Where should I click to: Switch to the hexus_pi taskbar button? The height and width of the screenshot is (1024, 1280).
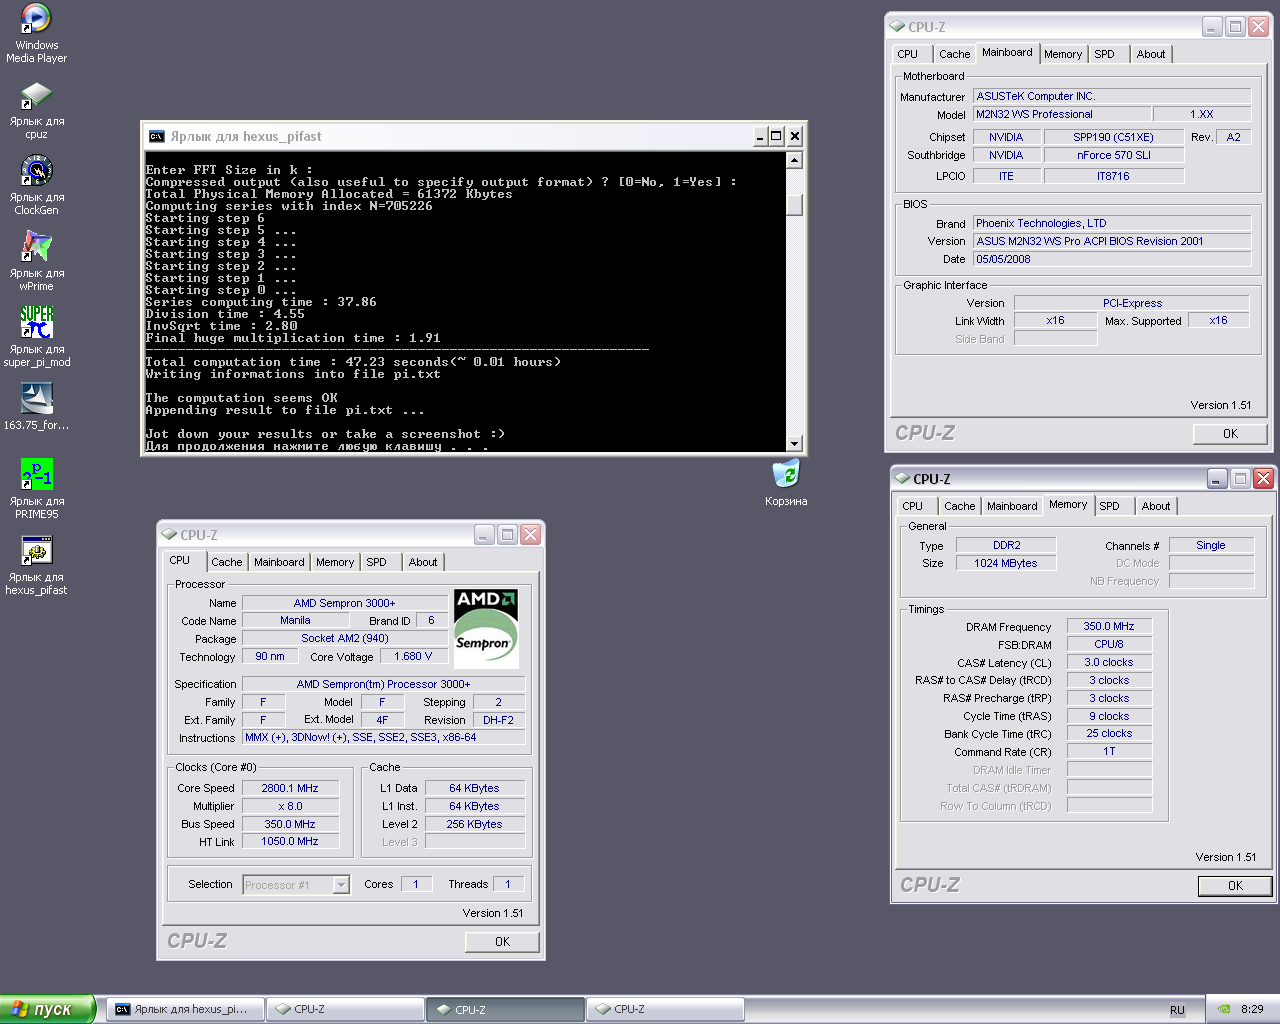click(x=186, y=1009)
